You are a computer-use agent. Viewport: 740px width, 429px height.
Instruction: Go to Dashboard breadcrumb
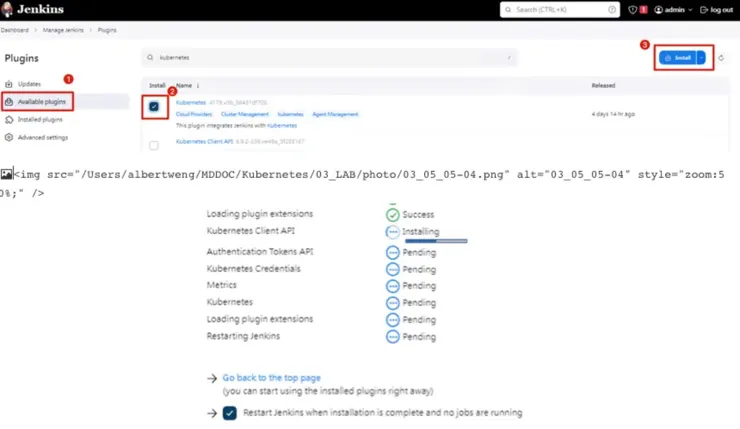(x=15, y=30)
